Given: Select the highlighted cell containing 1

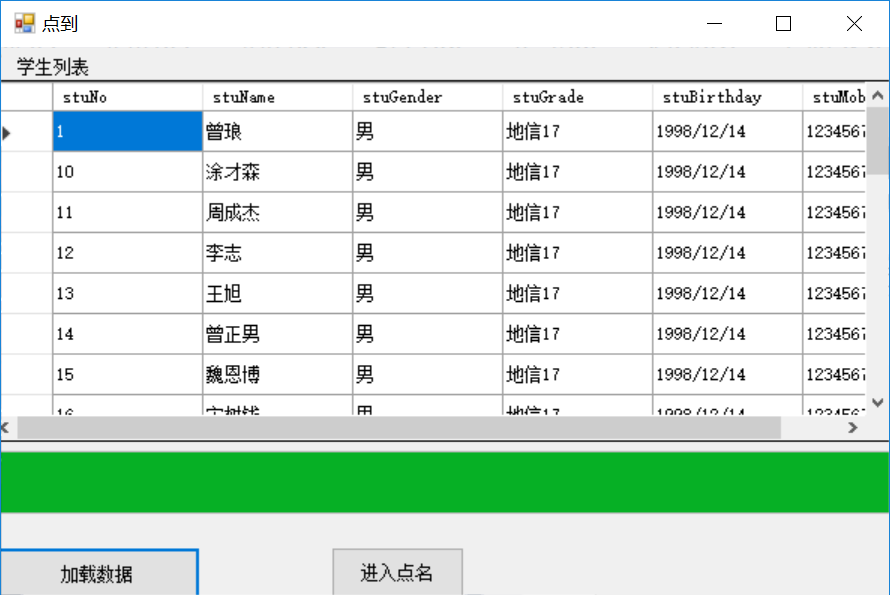Looking at the screenshot, I should pos(127,131).
